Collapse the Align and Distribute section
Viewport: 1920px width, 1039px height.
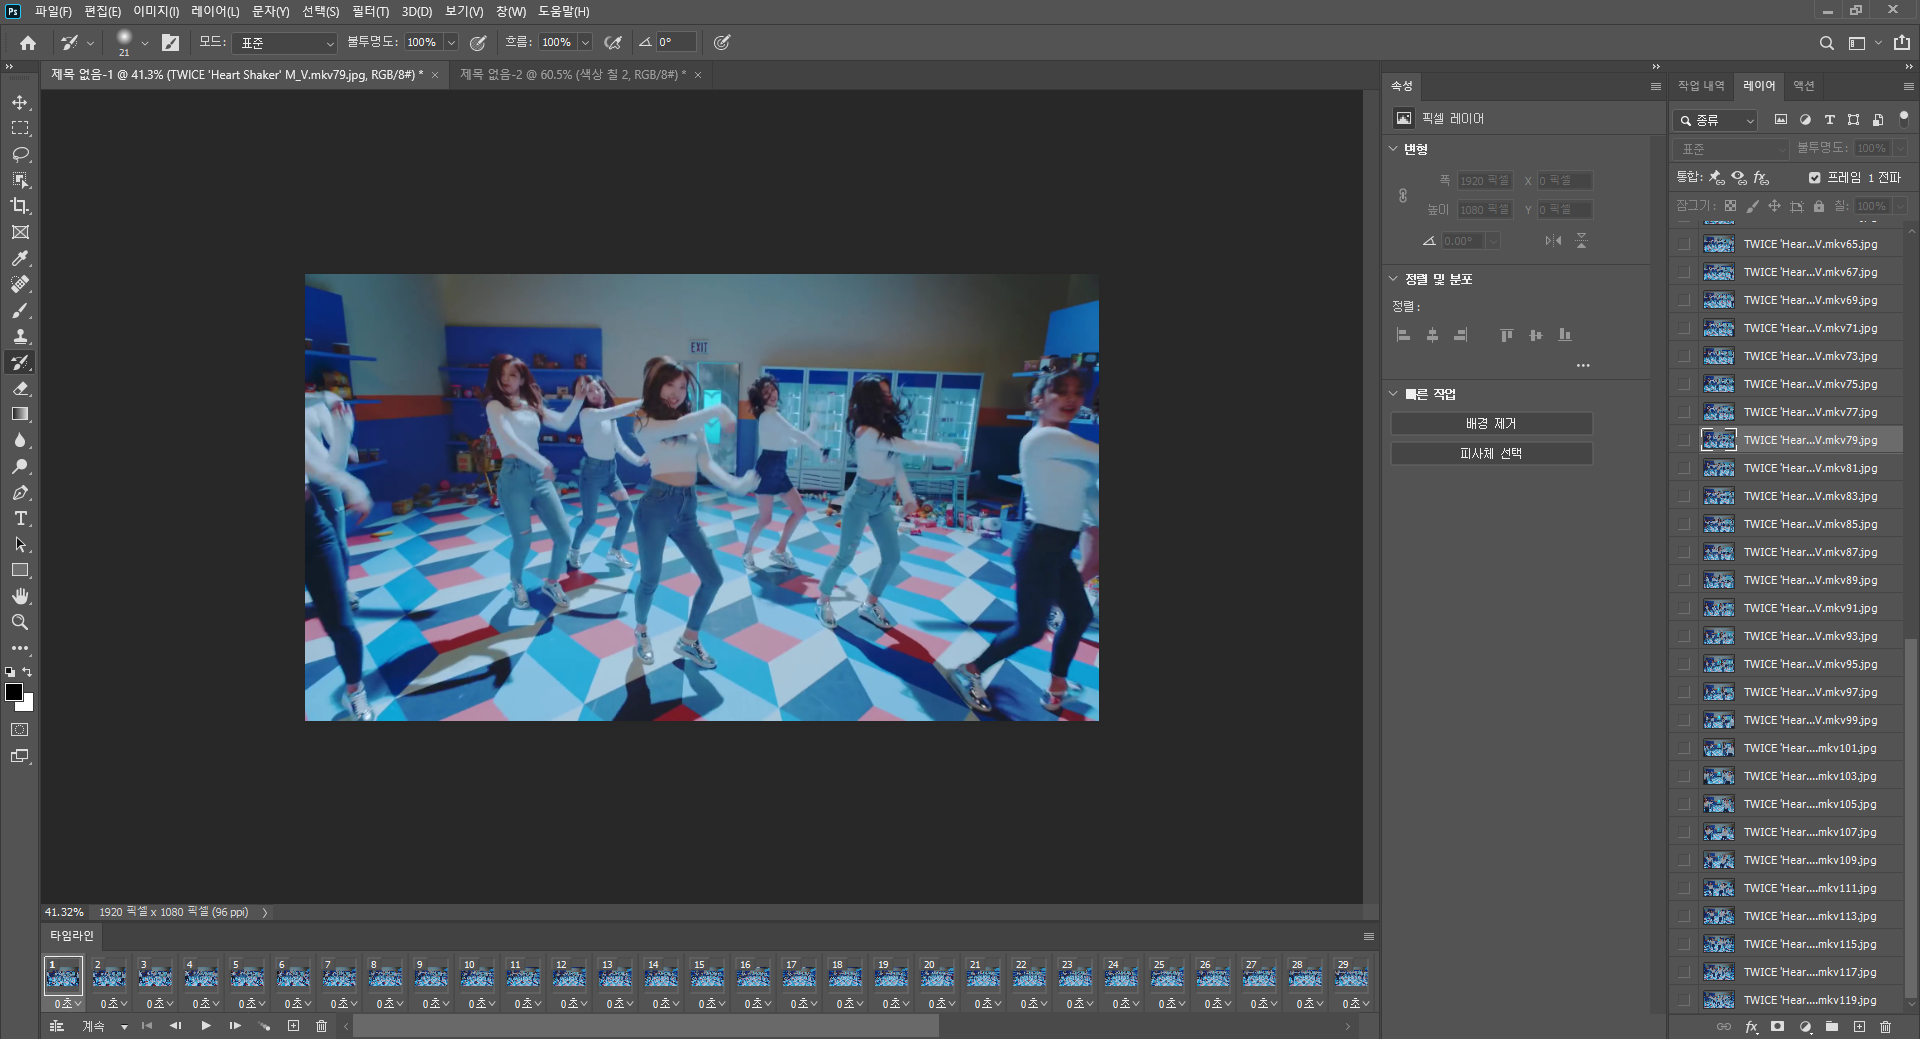click(1393, 279)
